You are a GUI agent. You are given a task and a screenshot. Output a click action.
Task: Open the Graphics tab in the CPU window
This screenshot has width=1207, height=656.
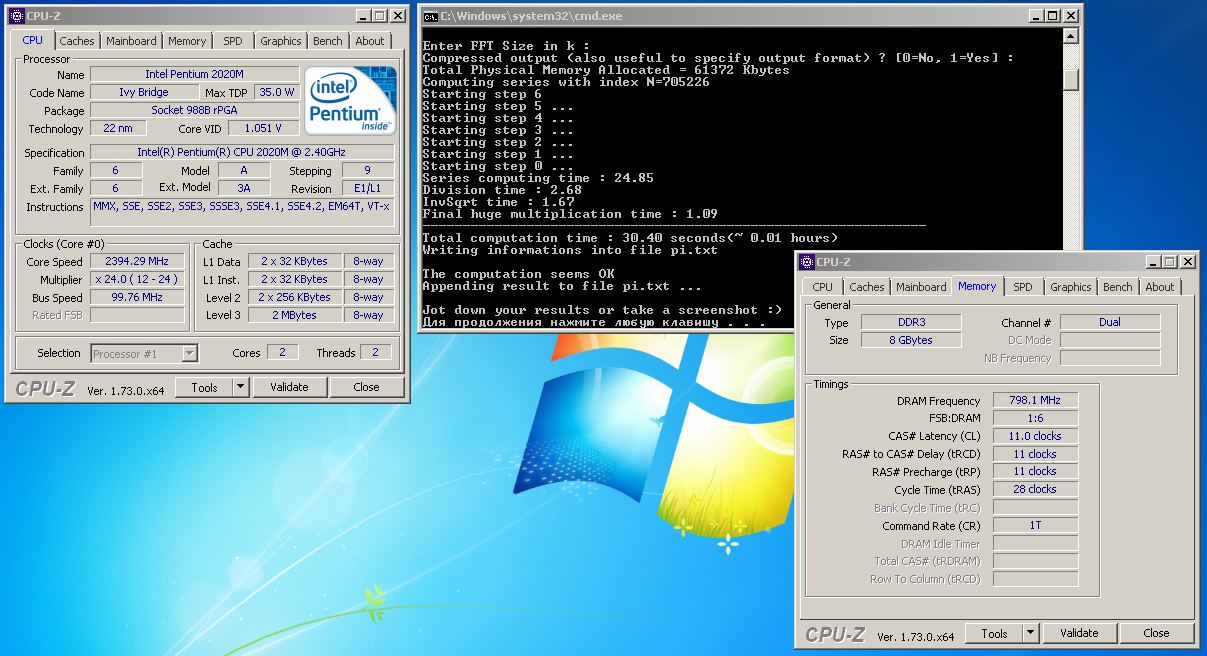281,41
